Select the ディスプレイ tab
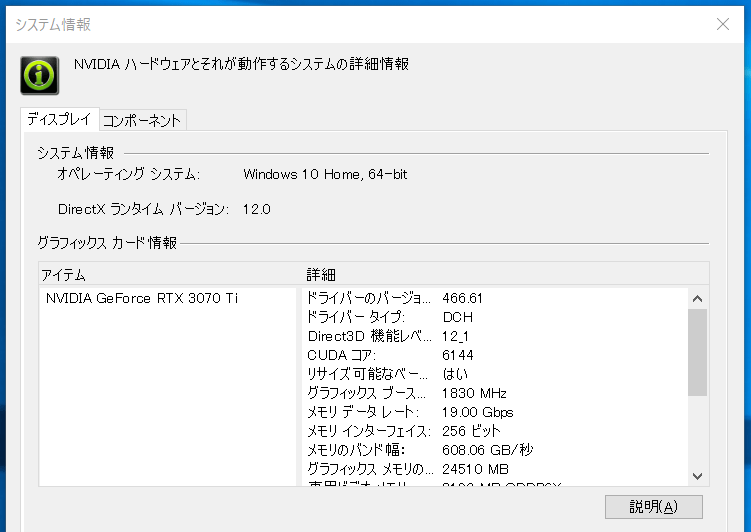This screenshot has height=532, width=751. [59, 119]
